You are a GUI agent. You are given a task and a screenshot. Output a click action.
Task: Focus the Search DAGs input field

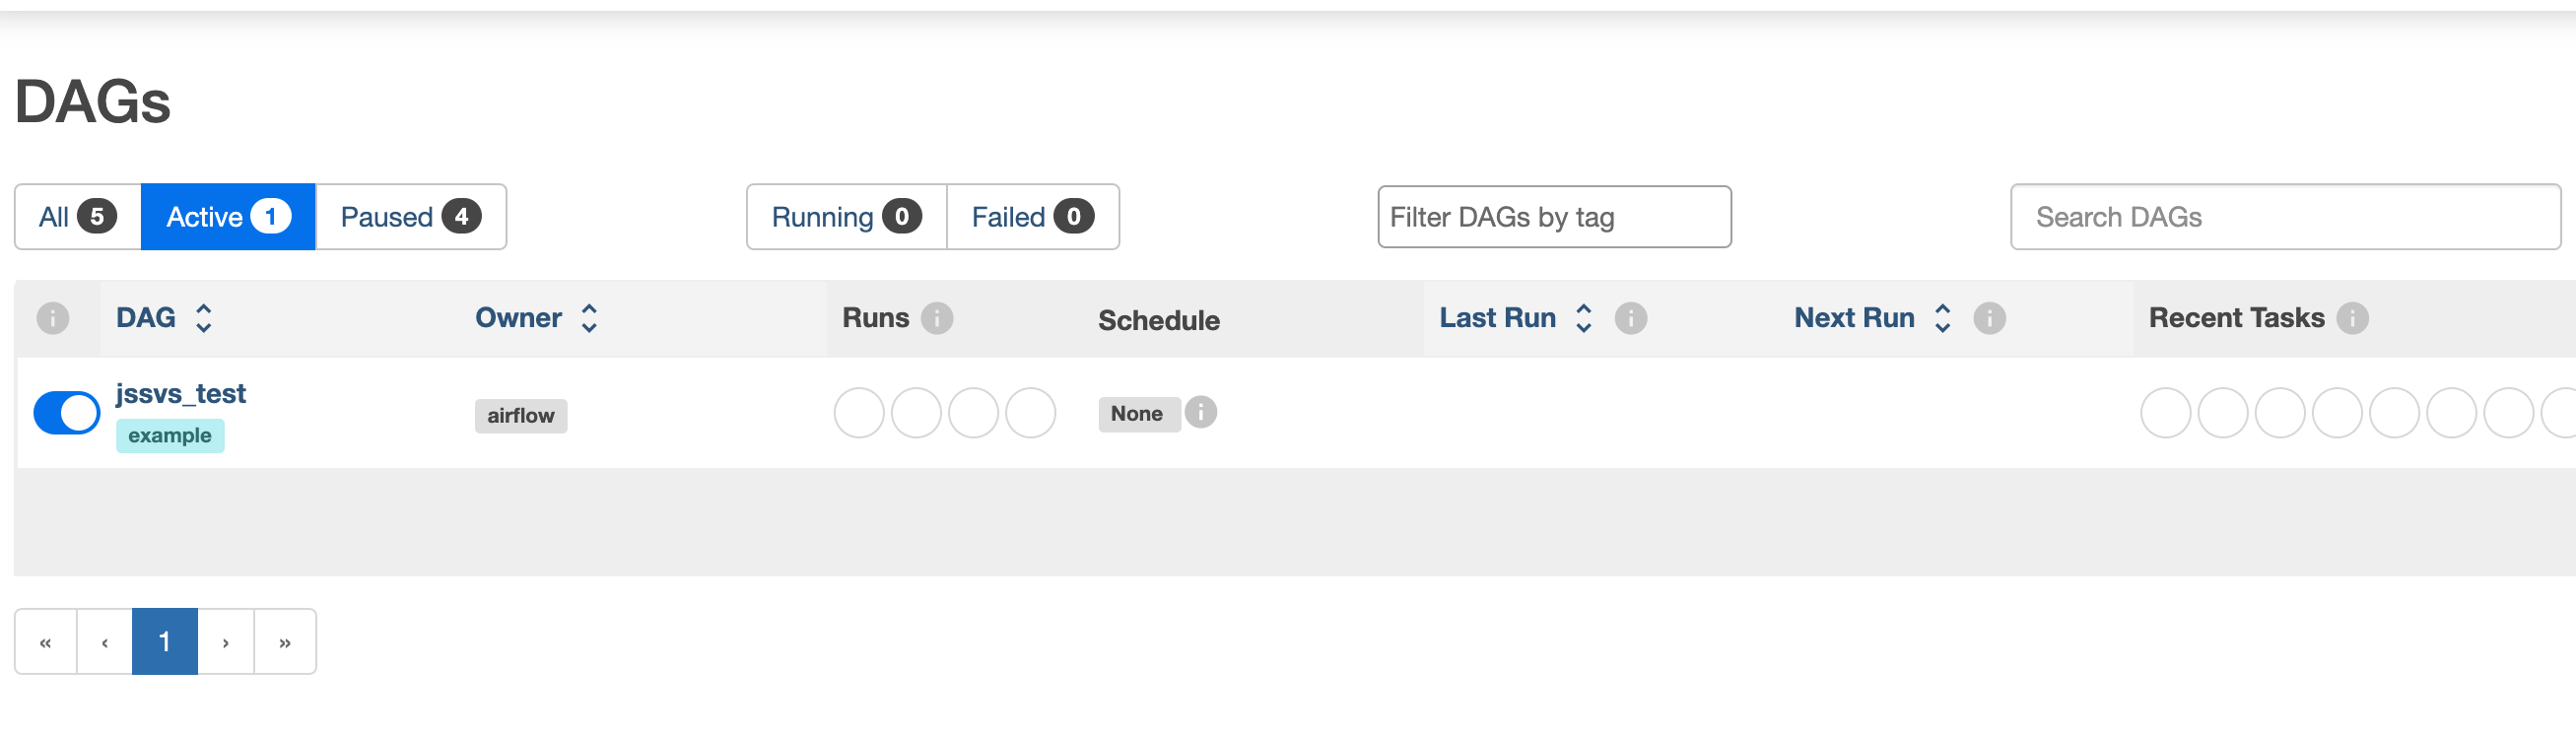(x=2285, y=217)
